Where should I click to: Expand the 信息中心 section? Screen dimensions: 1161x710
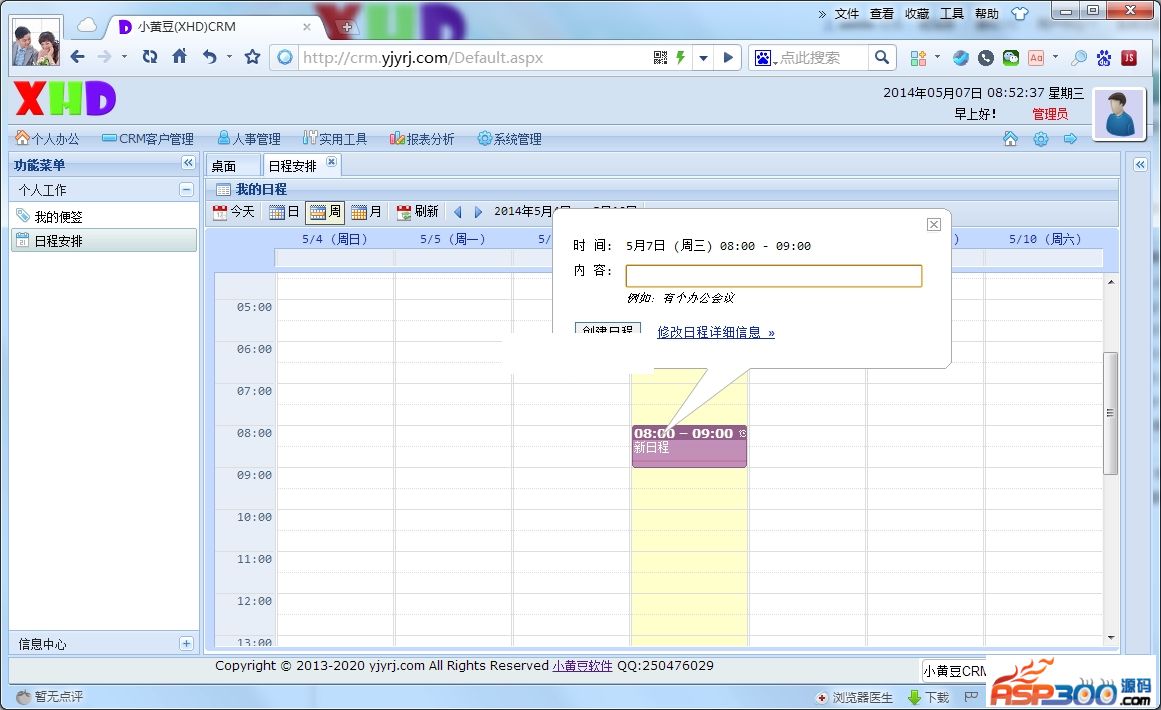coord(186,644)
